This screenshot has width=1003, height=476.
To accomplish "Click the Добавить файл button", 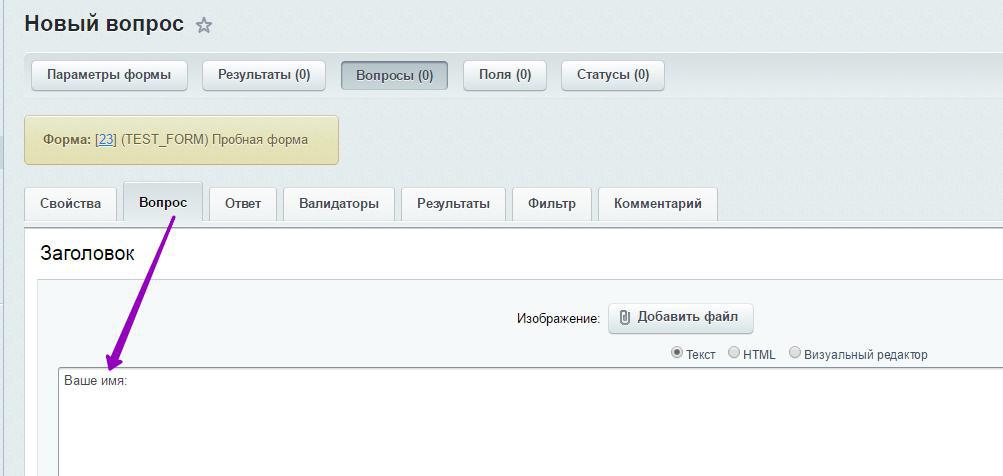I will tap(681, 318).
